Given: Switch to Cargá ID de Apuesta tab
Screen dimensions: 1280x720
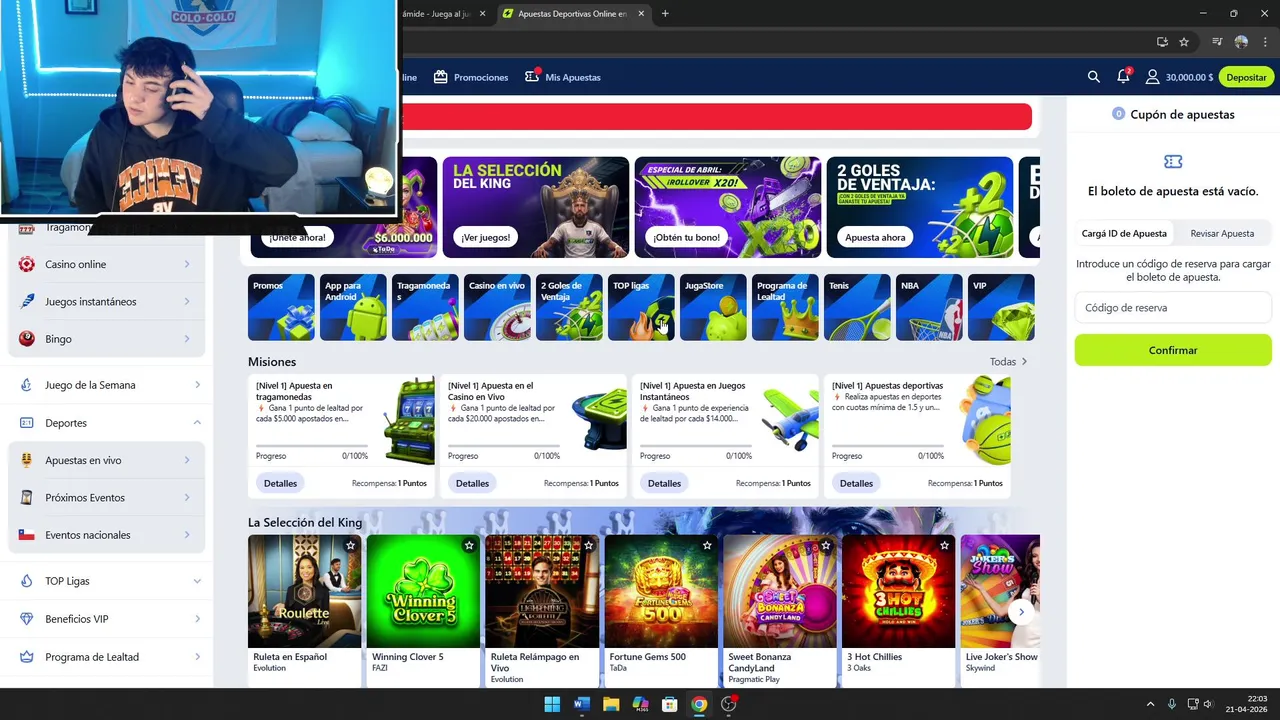Looking at the screenshot, I should click(x=1124, y=233).
